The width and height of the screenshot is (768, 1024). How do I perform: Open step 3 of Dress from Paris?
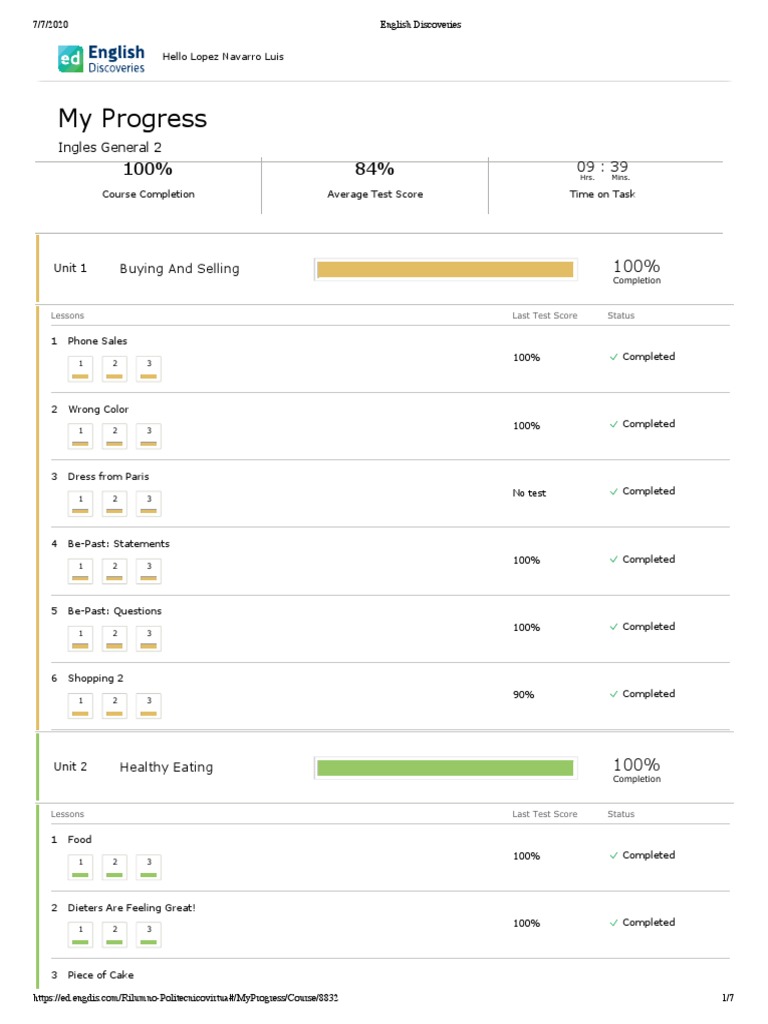148,503
